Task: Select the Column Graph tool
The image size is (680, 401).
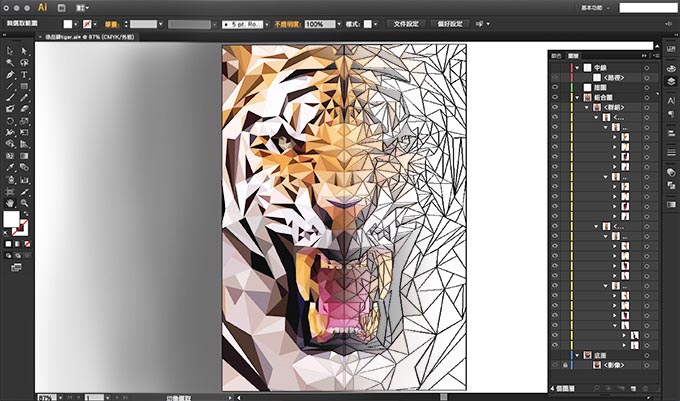Action: tap(24, 179)
